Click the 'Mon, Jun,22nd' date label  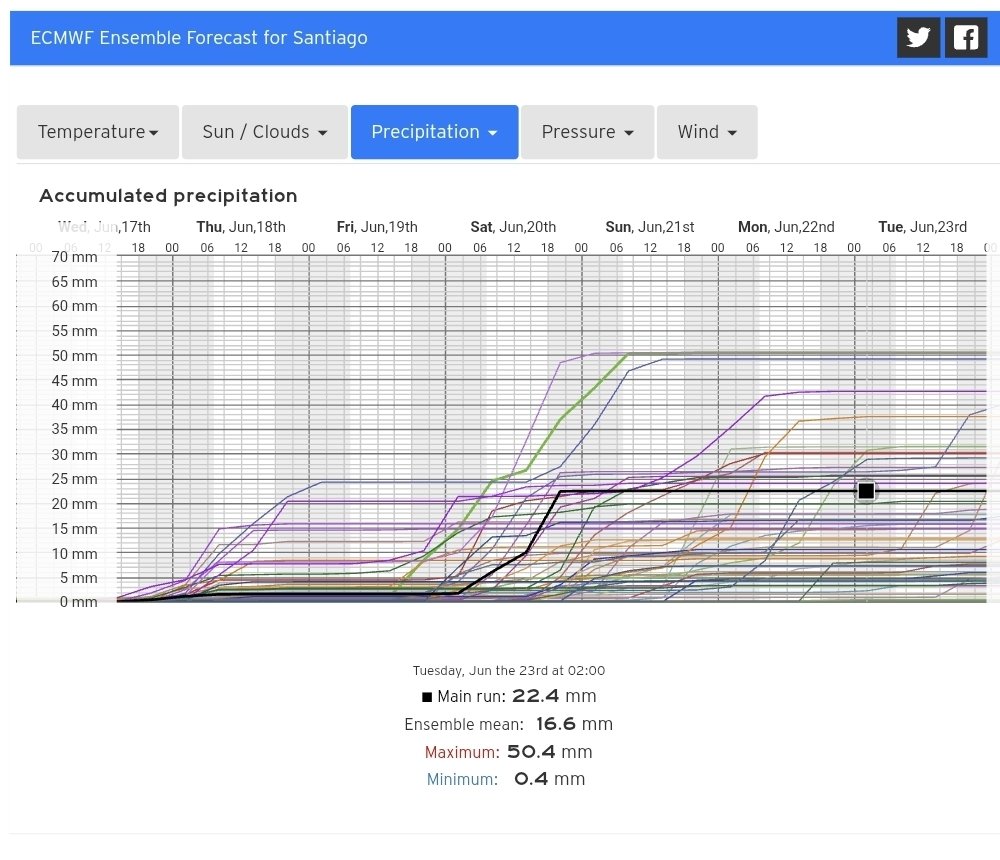pyautogui.click(x=786, y=227)
